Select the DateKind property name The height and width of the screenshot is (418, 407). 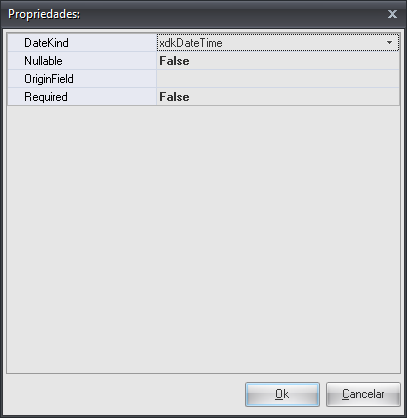coord(46,43)
